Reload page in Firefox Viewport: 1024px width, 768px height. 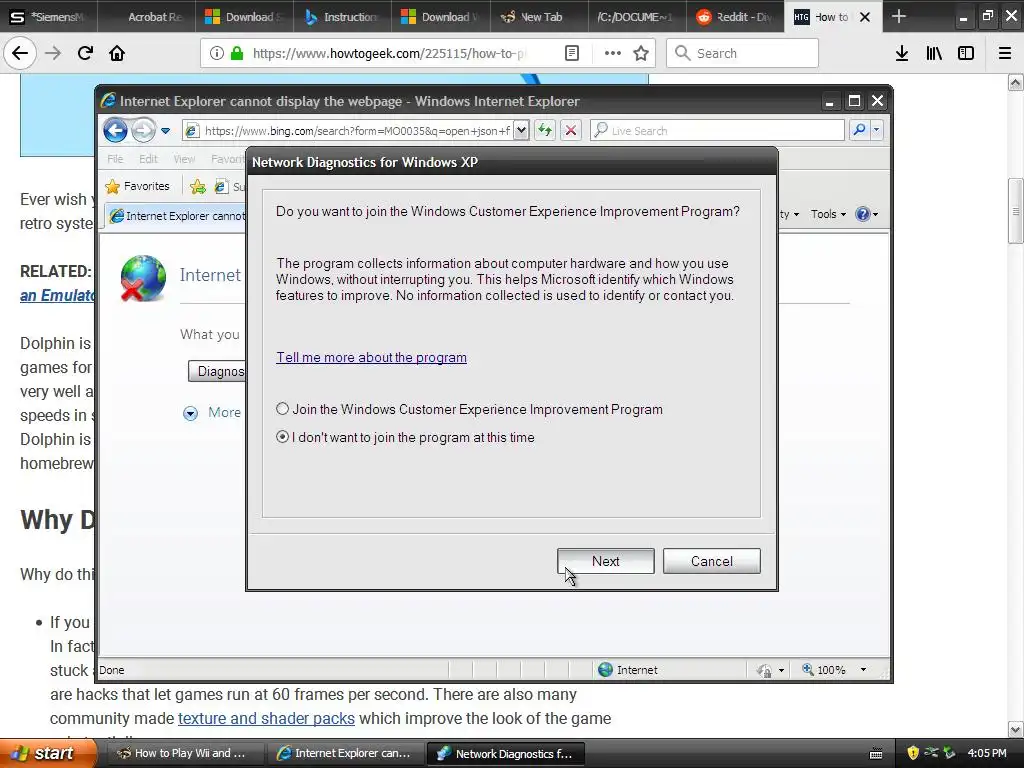tap(85, 54)
